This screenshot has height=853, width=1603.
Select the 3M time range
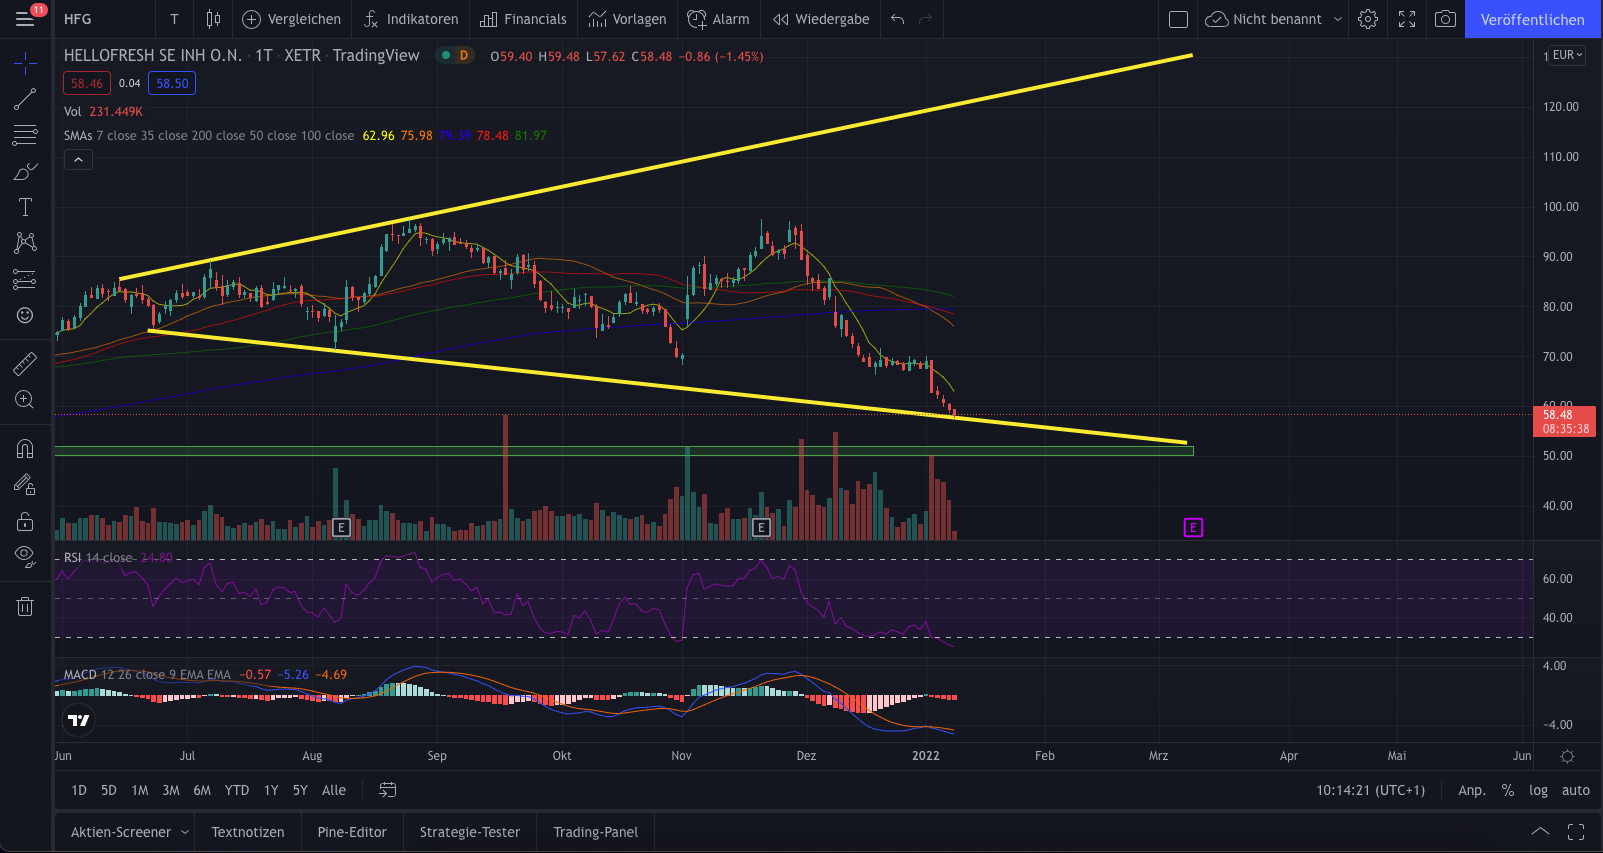171,790
